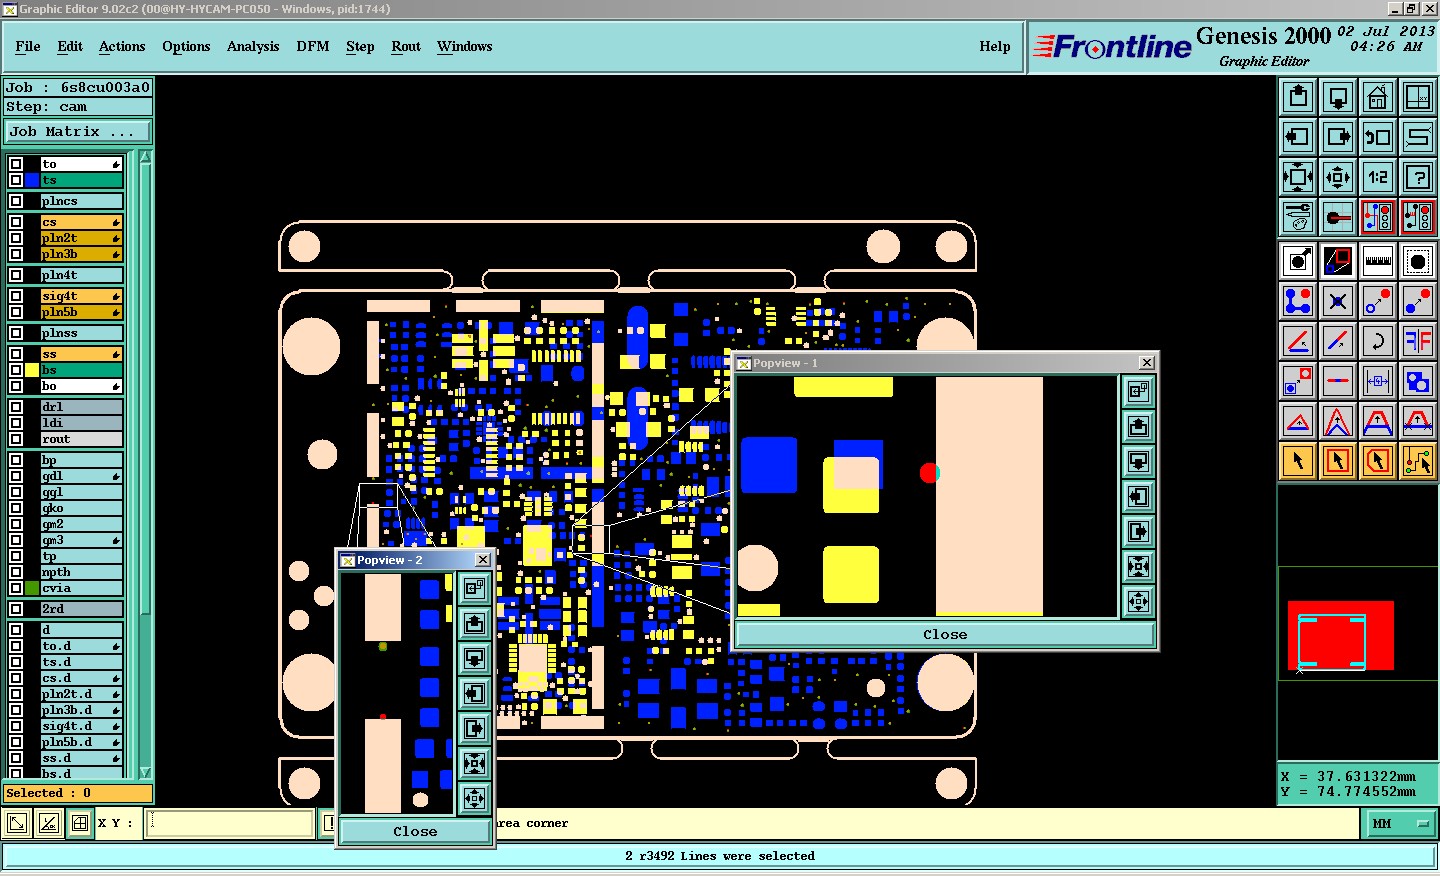Select the 'pln4t' layer row
Image resolution: width=1440 pixels, height=876 pixels.
[x=81, y=275]
